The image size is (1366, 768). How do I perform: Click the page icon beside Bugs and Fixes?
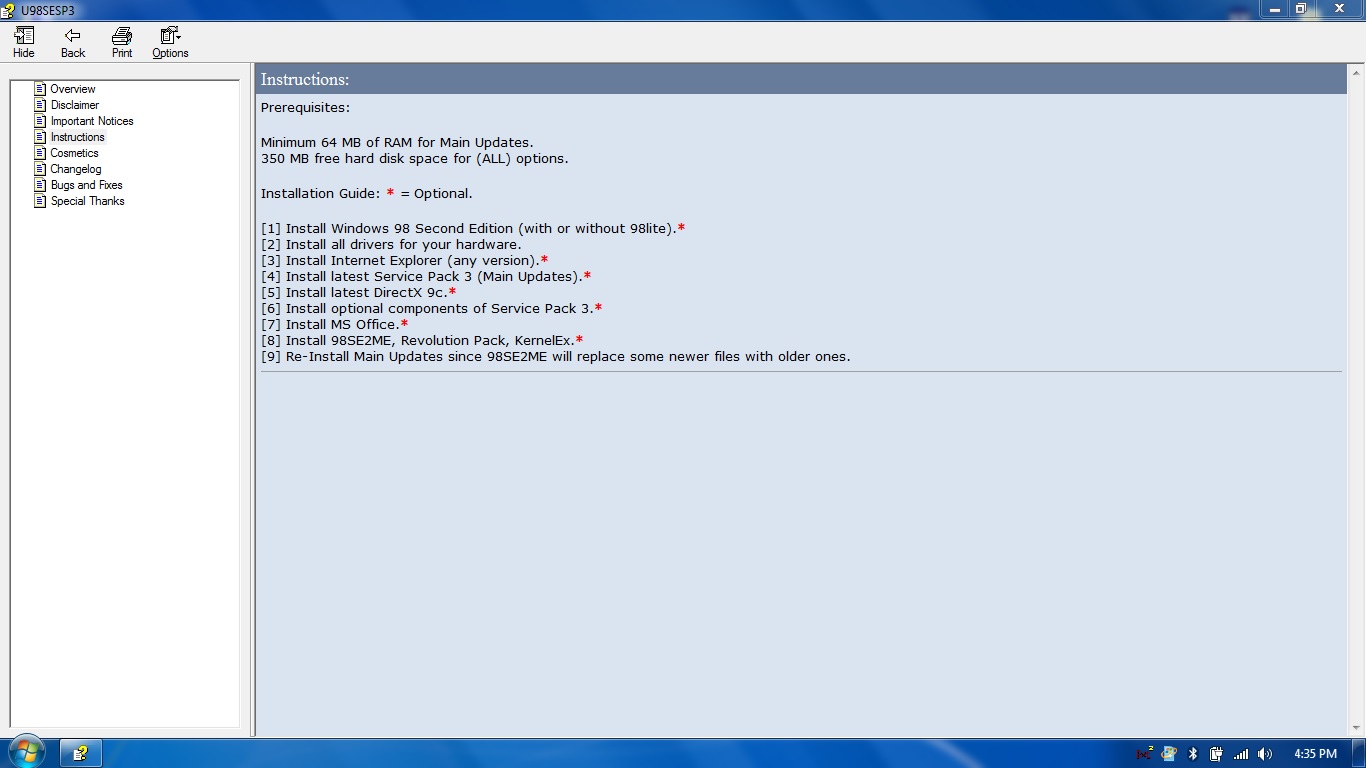click(x=40, y=185)
